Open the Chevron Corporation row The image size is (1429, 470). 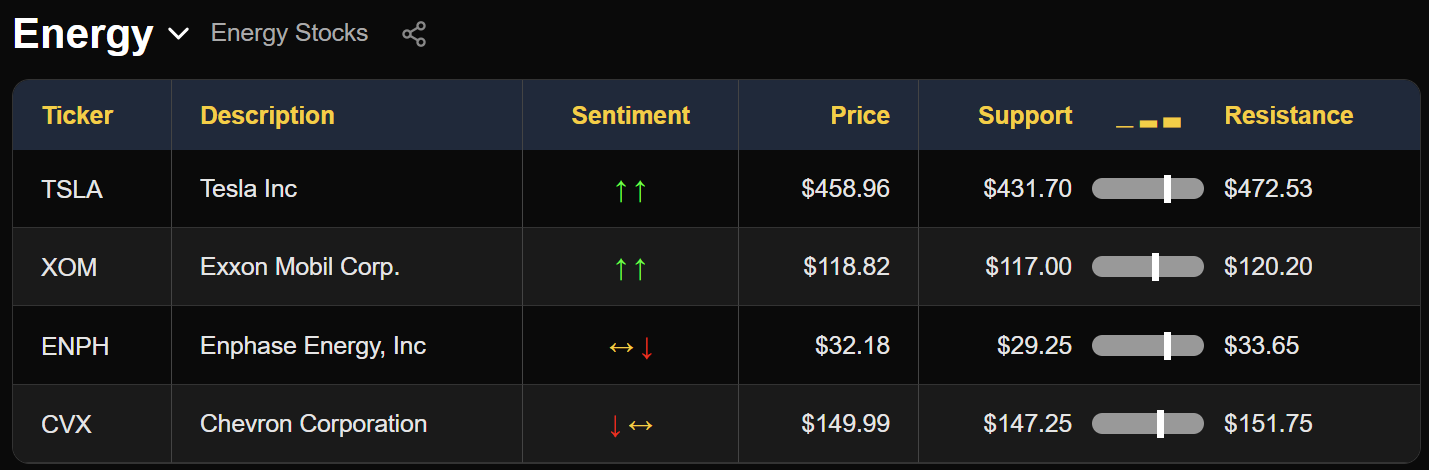pyautogui.click(x=313, y=424)
